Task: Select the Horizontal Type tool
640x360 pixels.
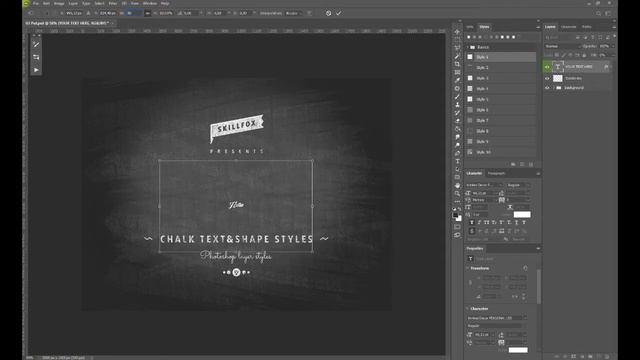Action: coord(457,162)
